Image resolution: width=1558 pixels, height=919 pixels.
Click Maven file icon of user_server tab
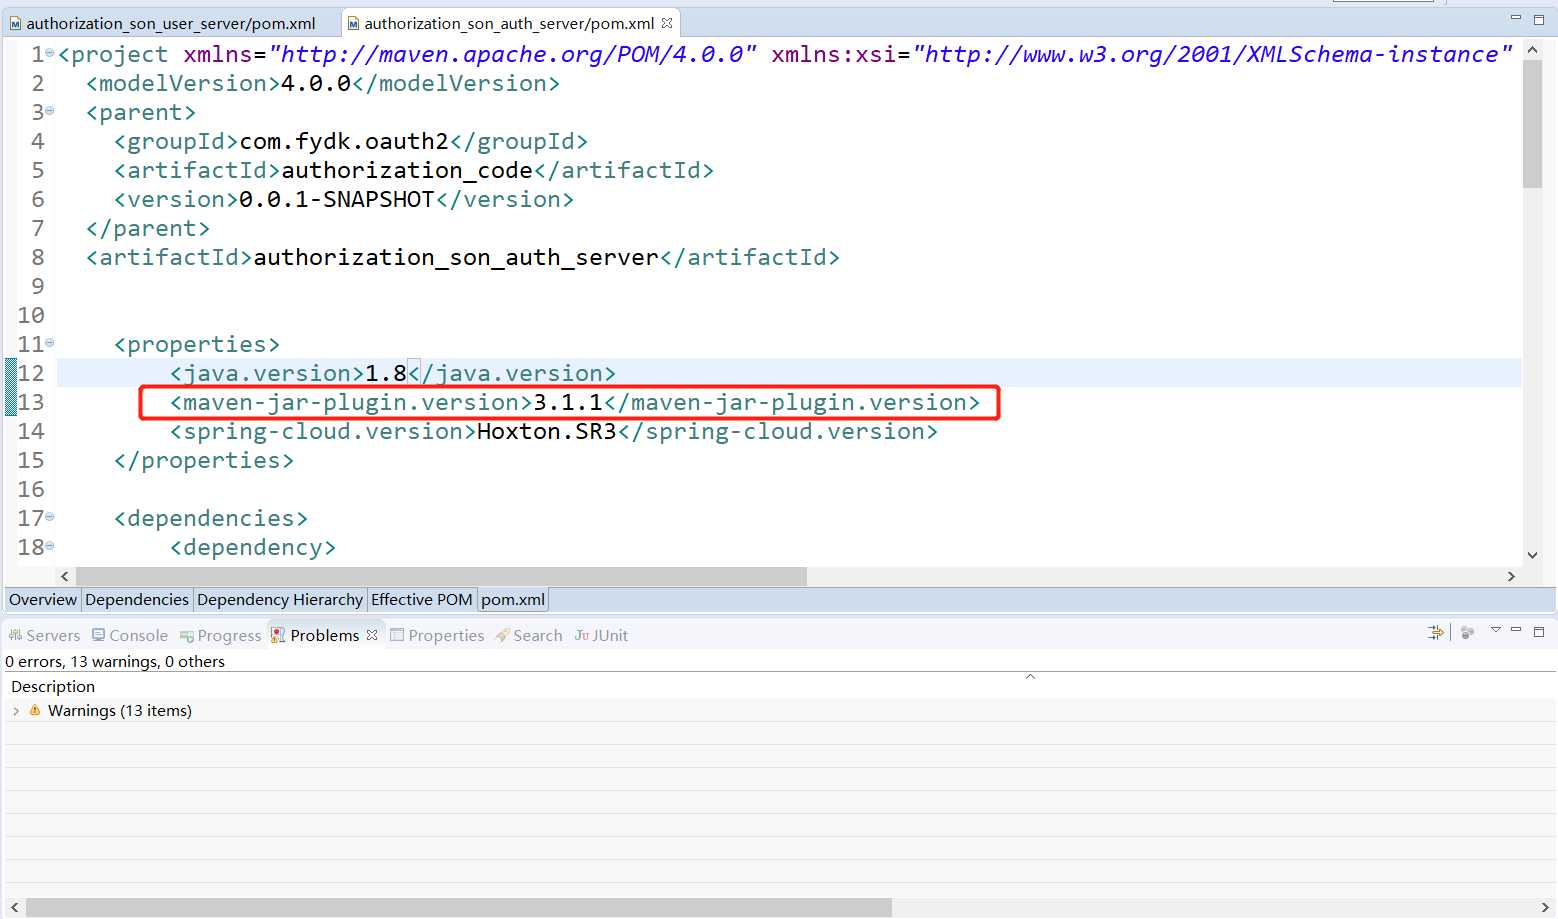tap(15, 23)
